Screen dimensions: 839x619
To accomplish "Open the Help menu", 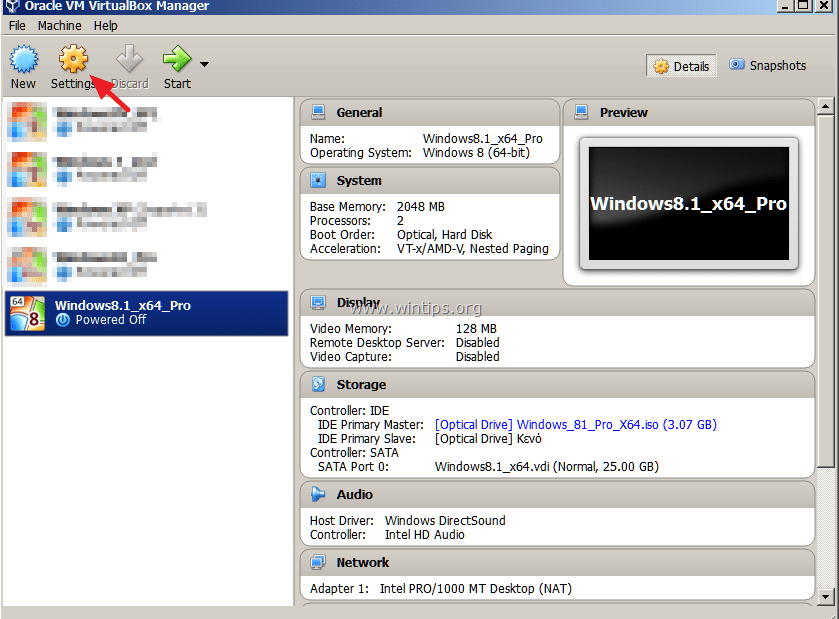I will (105, 26).
